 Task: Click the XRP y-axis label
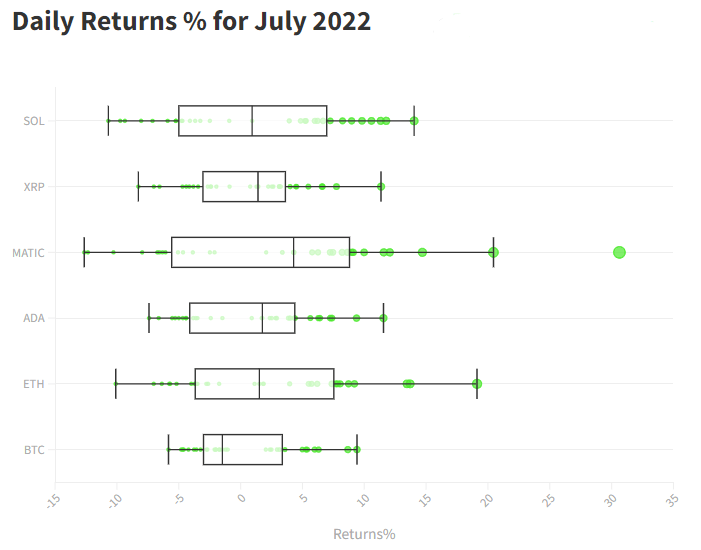[x=34, y=187]
